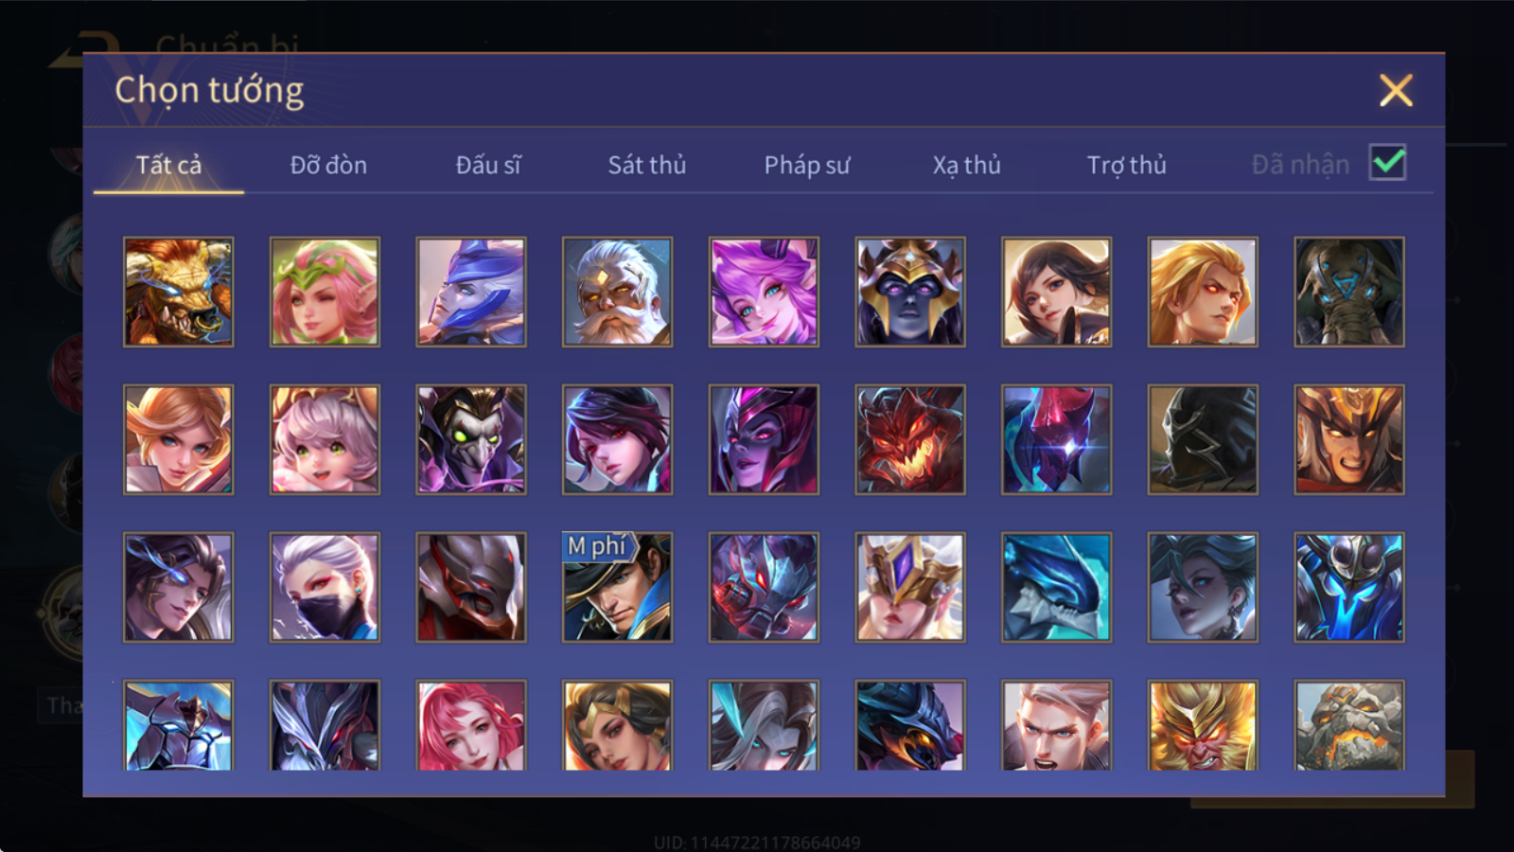Viewport: 1514px width, 852px height.
Task: Select the 'Đấu sĩ' tab
Action: (x=488, y=165)
